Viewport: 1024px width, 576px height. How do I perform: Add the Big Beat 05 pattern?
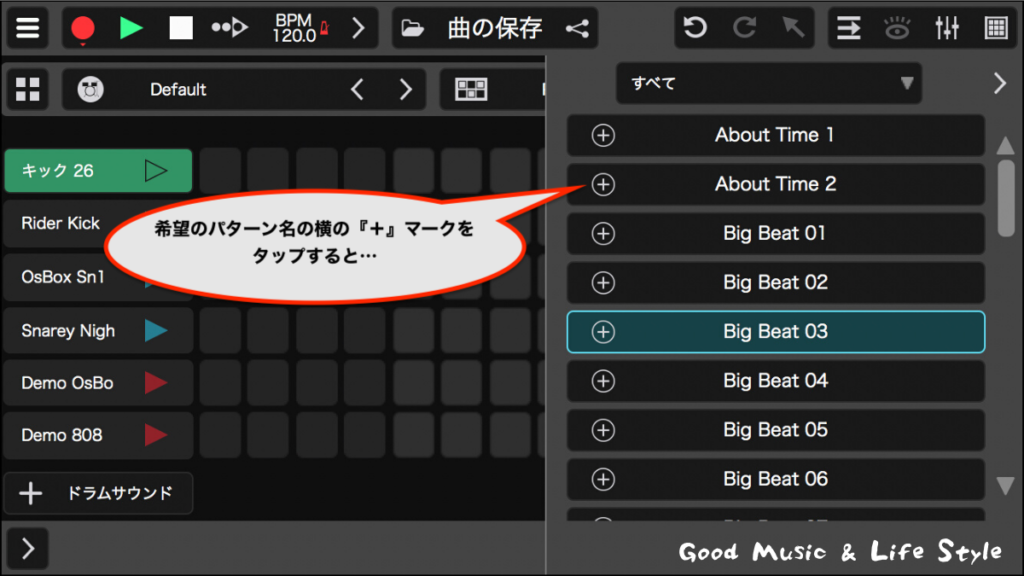603,430
